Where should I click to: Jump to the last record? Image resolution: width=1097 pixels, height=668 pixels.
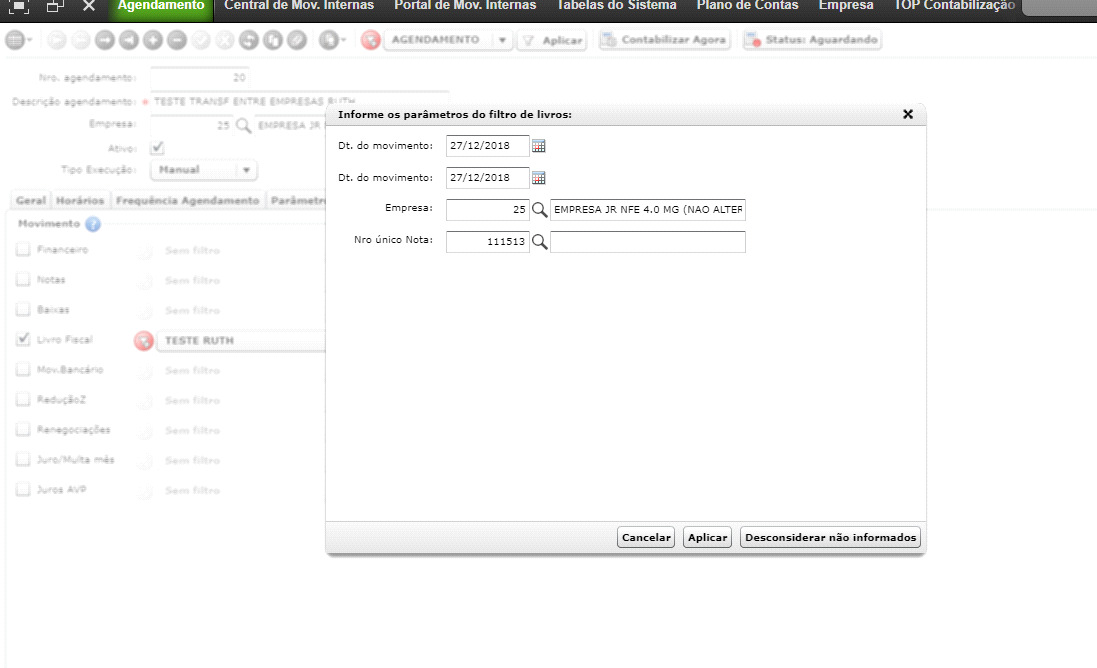coord(129,41)
